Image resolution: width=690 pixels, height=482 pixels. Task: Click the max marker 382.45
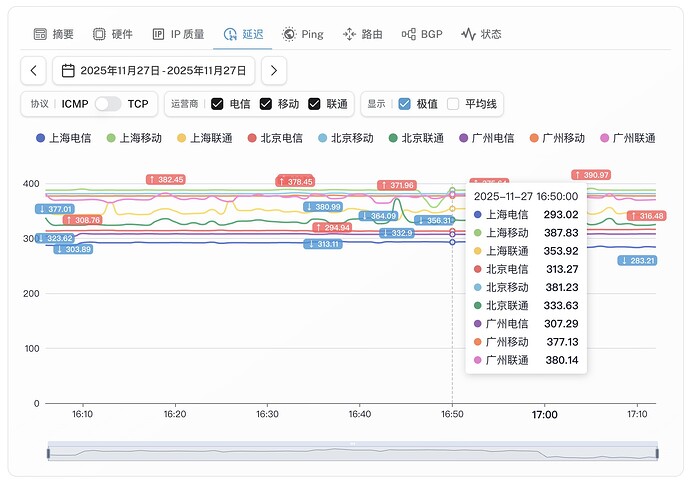[x=166, y=180]
